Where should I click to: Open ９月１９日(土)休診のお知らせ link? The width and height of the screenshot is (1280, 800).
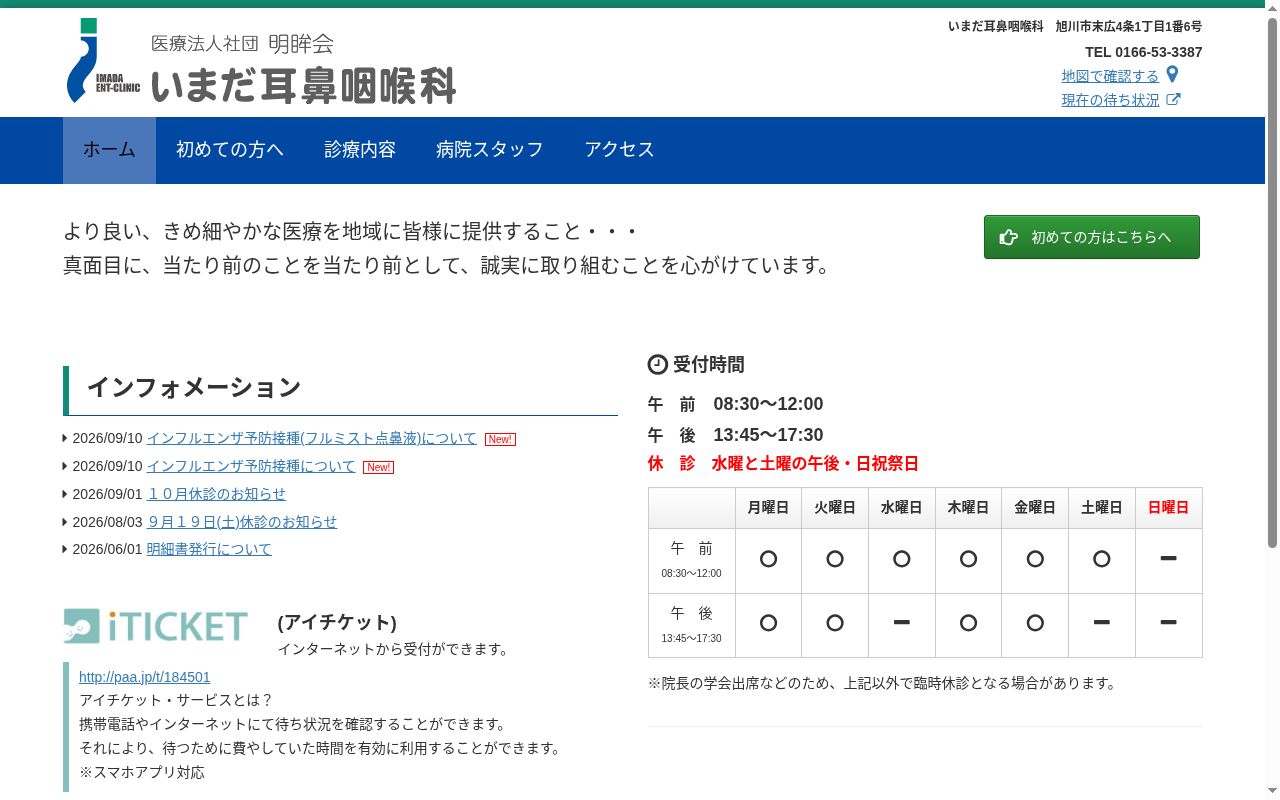click(242, 522)
